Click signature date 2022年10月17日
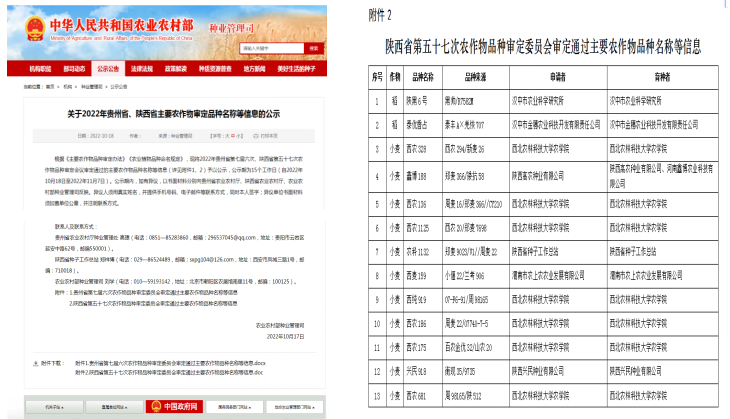The height and width of the screenshot is (419, 730). pos(286,337)
